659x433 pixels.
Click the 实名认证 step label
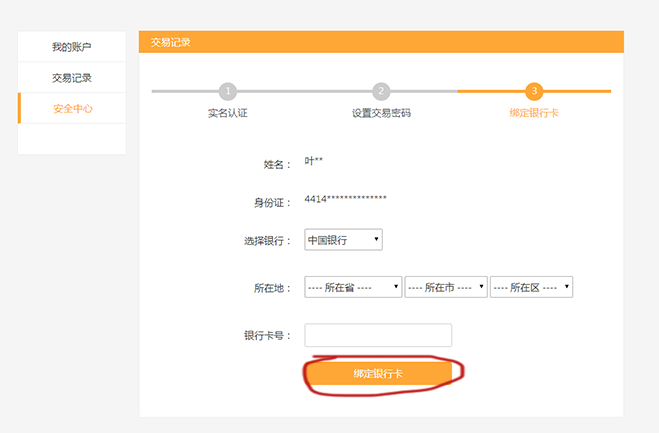pyautogui.click(x=228, y=113)
